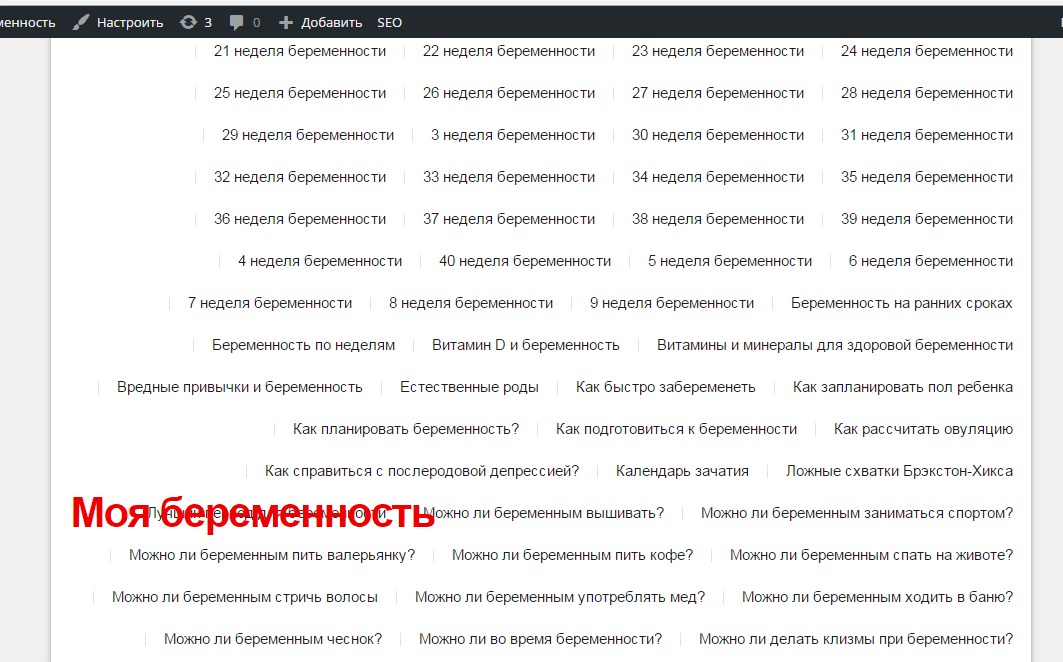The width and height of the screenshot is (1063, 662).
Task: Open the SEO menu in the admin bar
Action: 389,21
